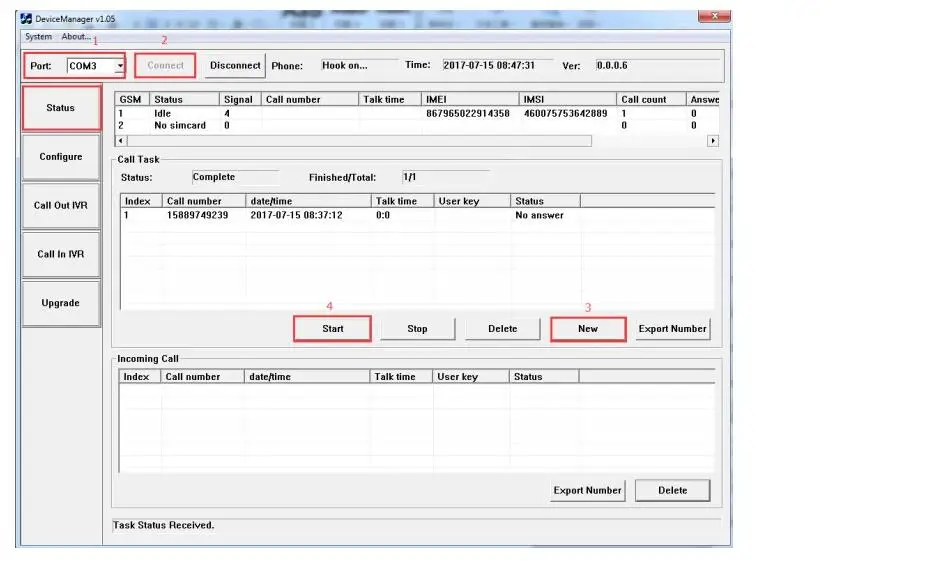The width and height of the screenshot is (937, 562).
Task: Select call task row 15889749239
Action: click(x=197, y=215)
